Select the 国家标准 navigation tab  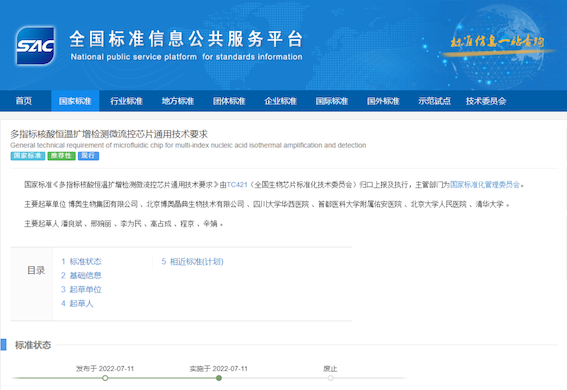[x=75, y=101]
